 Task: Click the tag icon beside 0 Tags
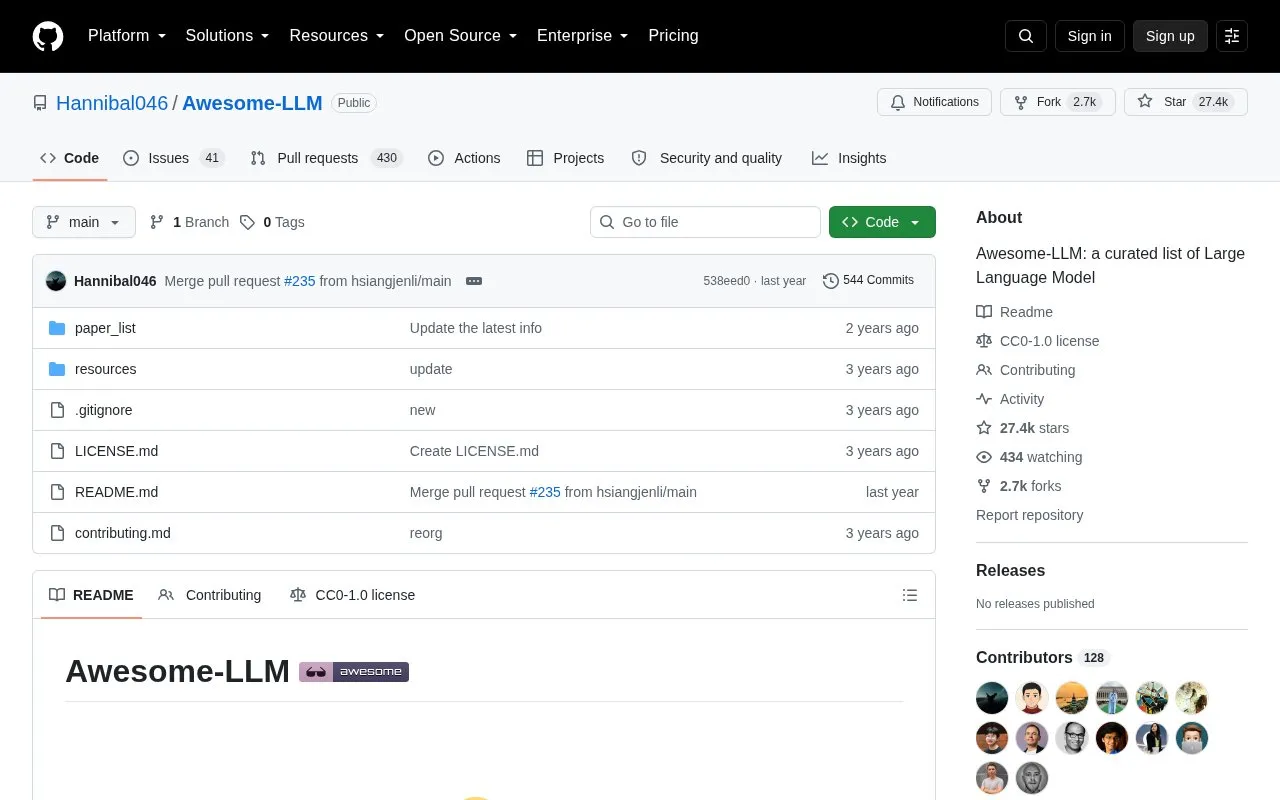tap(247, 222)
